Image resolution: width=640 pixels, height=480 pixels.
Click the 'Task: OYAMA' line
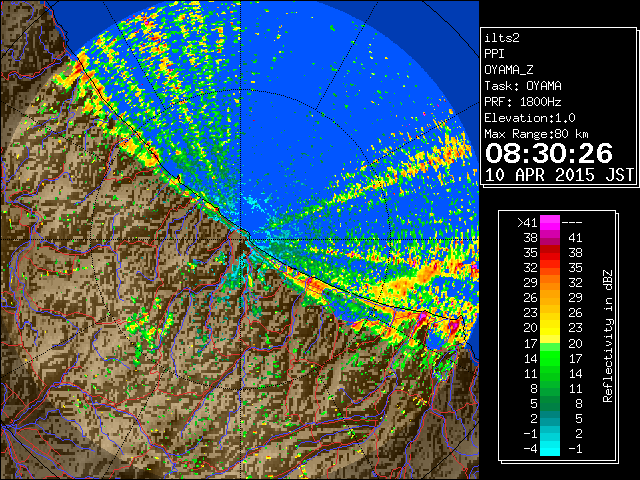523,86
